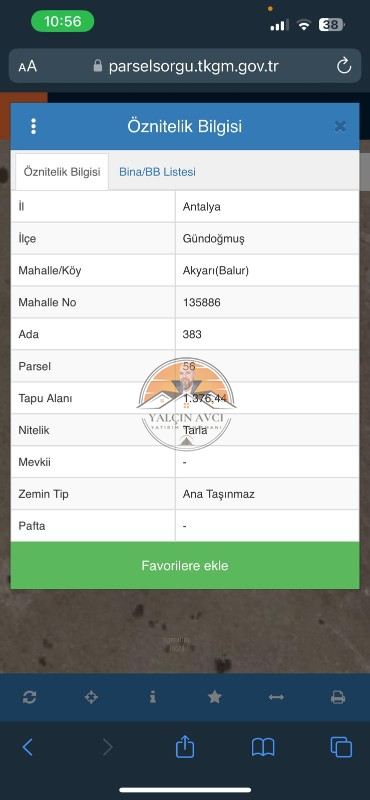The height and width of the screenshot is (800, 370).
Task: Open the AA reader text size menu
Action: 28,67
